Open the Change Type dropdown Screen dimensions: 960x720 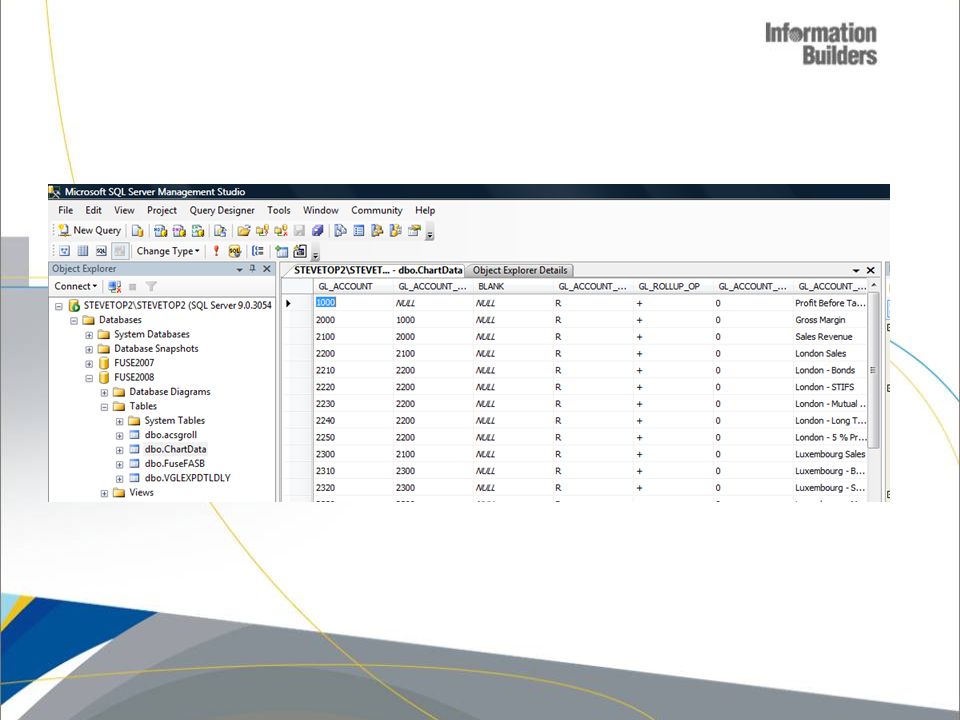(168, 251)
